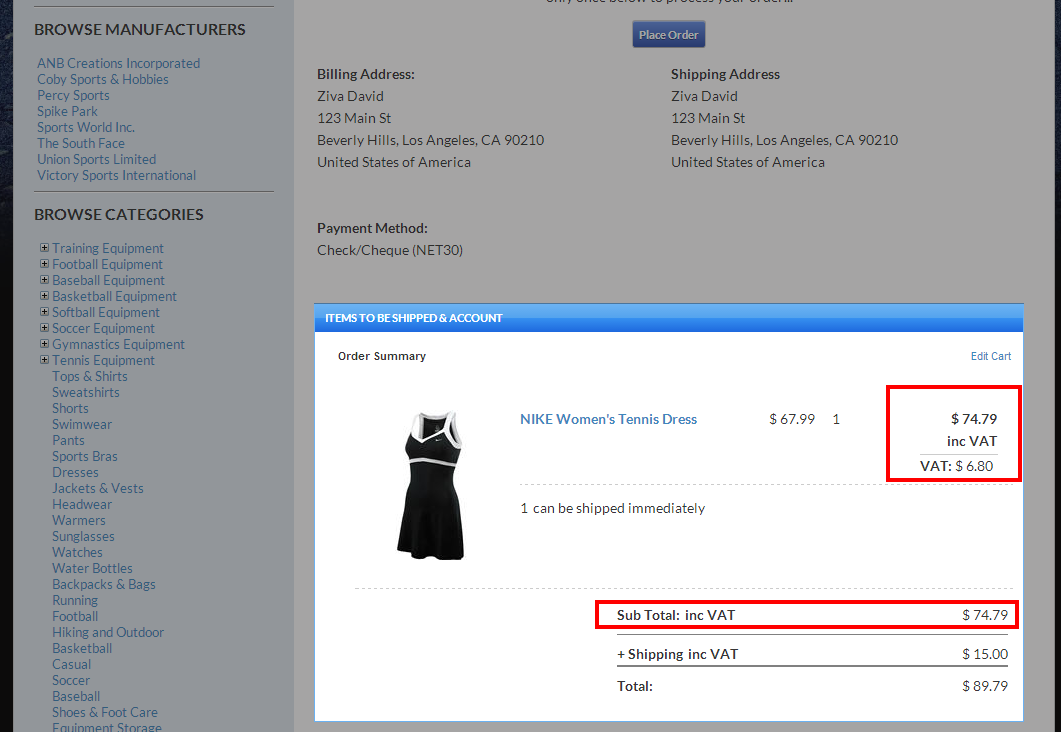Expand the Football Equipment category
Viewport: 1061px width, 732px height.
pos(44,264)
